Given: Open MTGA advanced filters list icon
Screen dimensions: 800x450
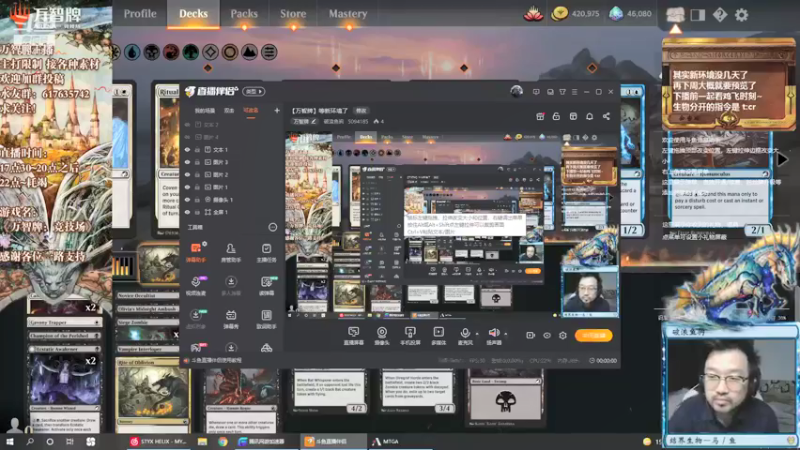Looking at the screenshot, I should click(269, 52).
